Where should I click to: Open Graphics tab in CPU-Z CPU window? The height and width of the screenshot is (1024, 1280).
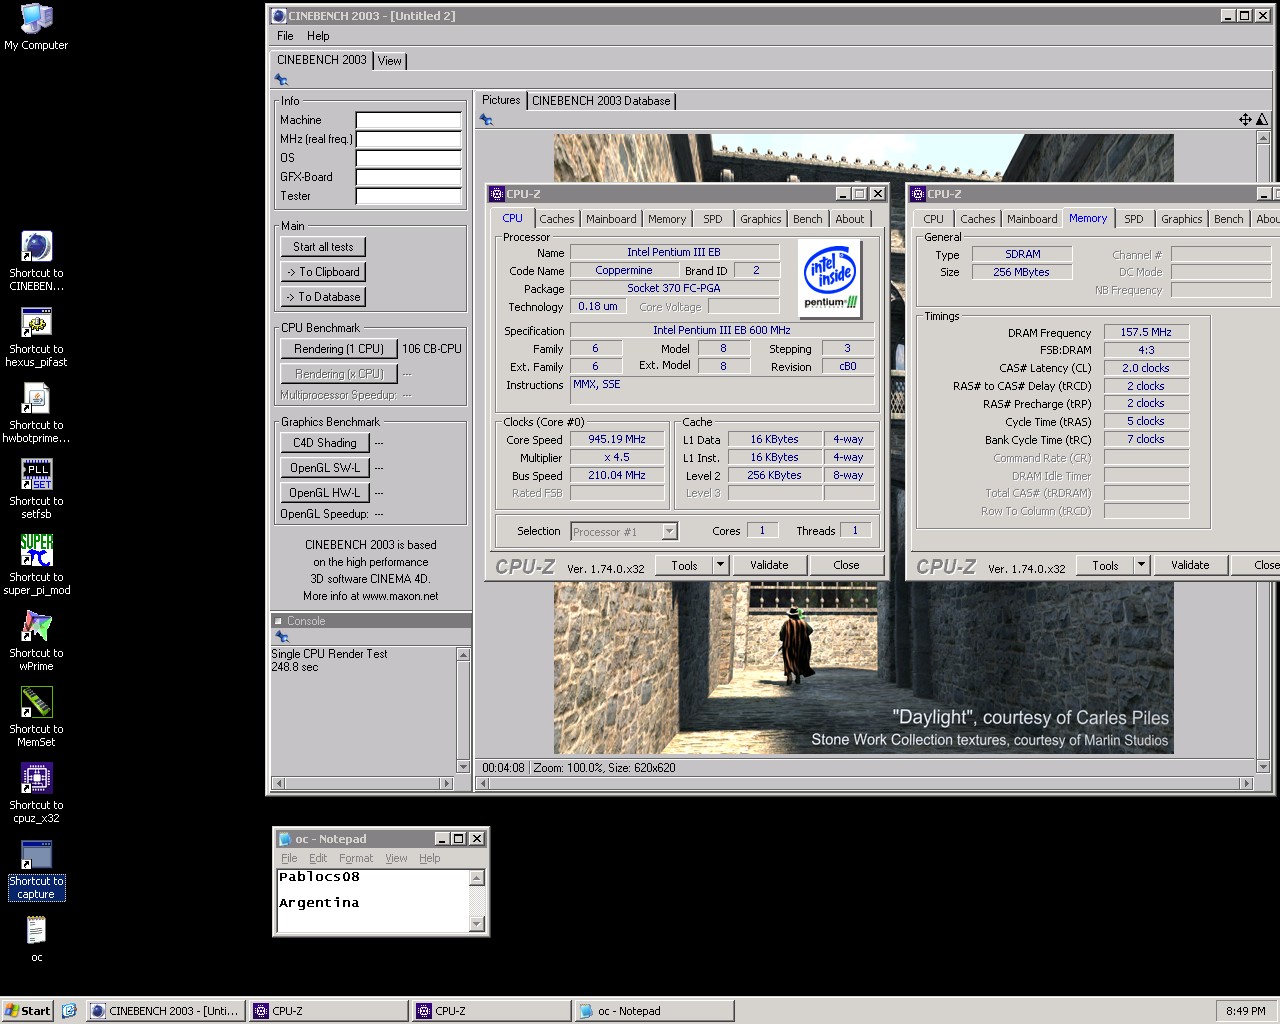pyautogui.click(x=761, y=219)
